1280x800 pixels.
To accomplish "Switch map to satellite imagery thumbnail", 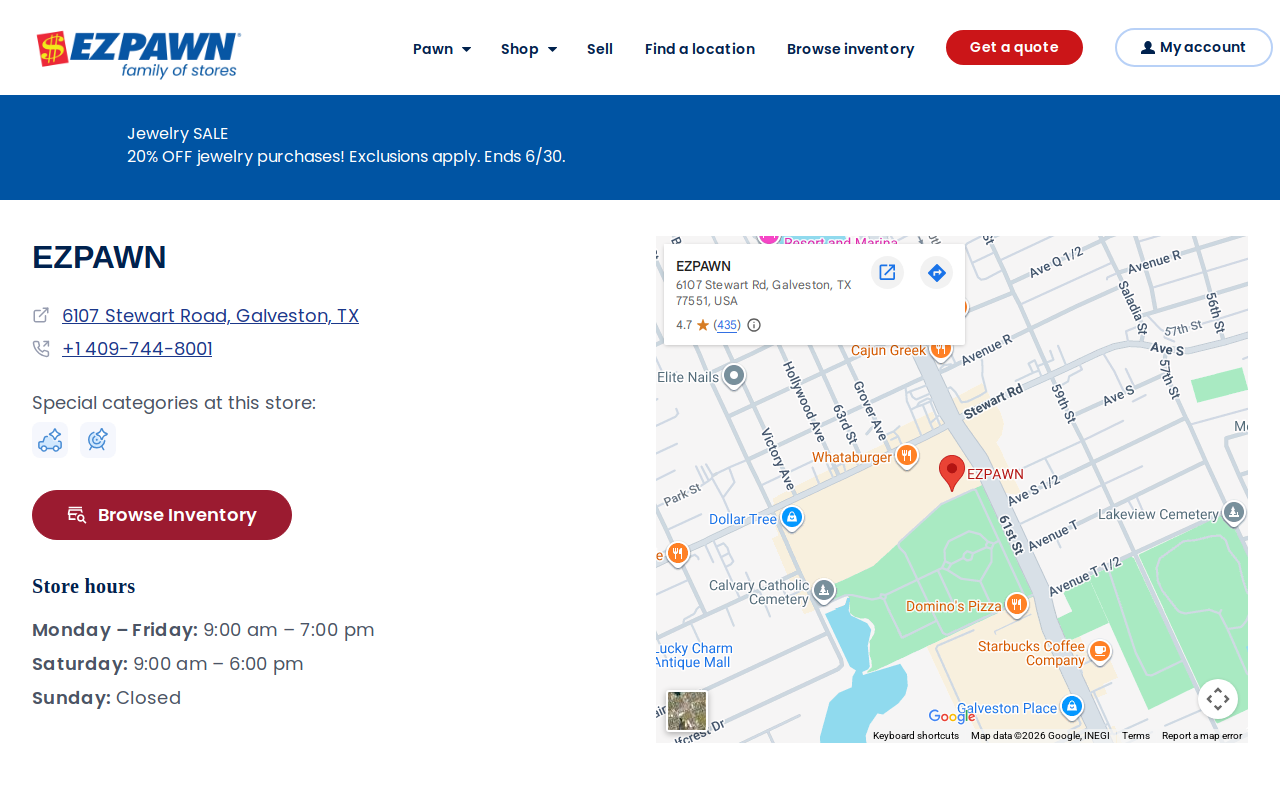I will pos(687,711).
